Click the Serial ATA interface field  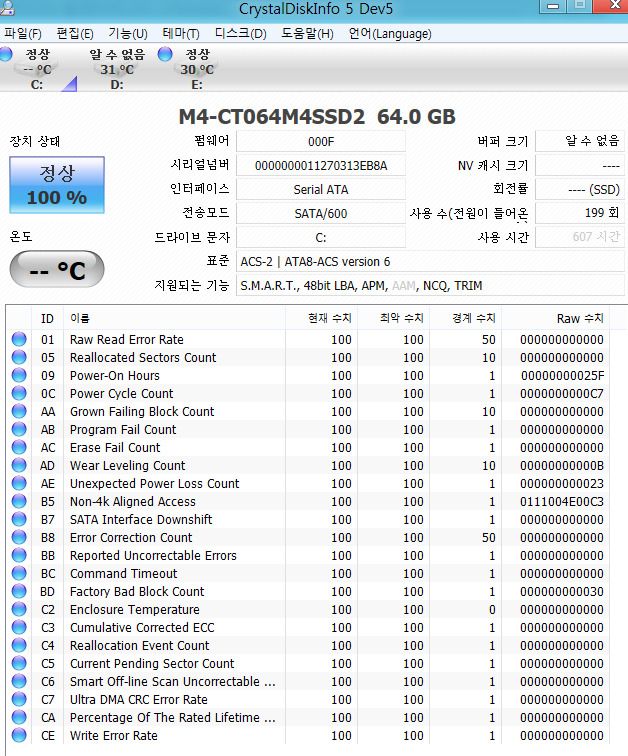click(x=321, y=189)
